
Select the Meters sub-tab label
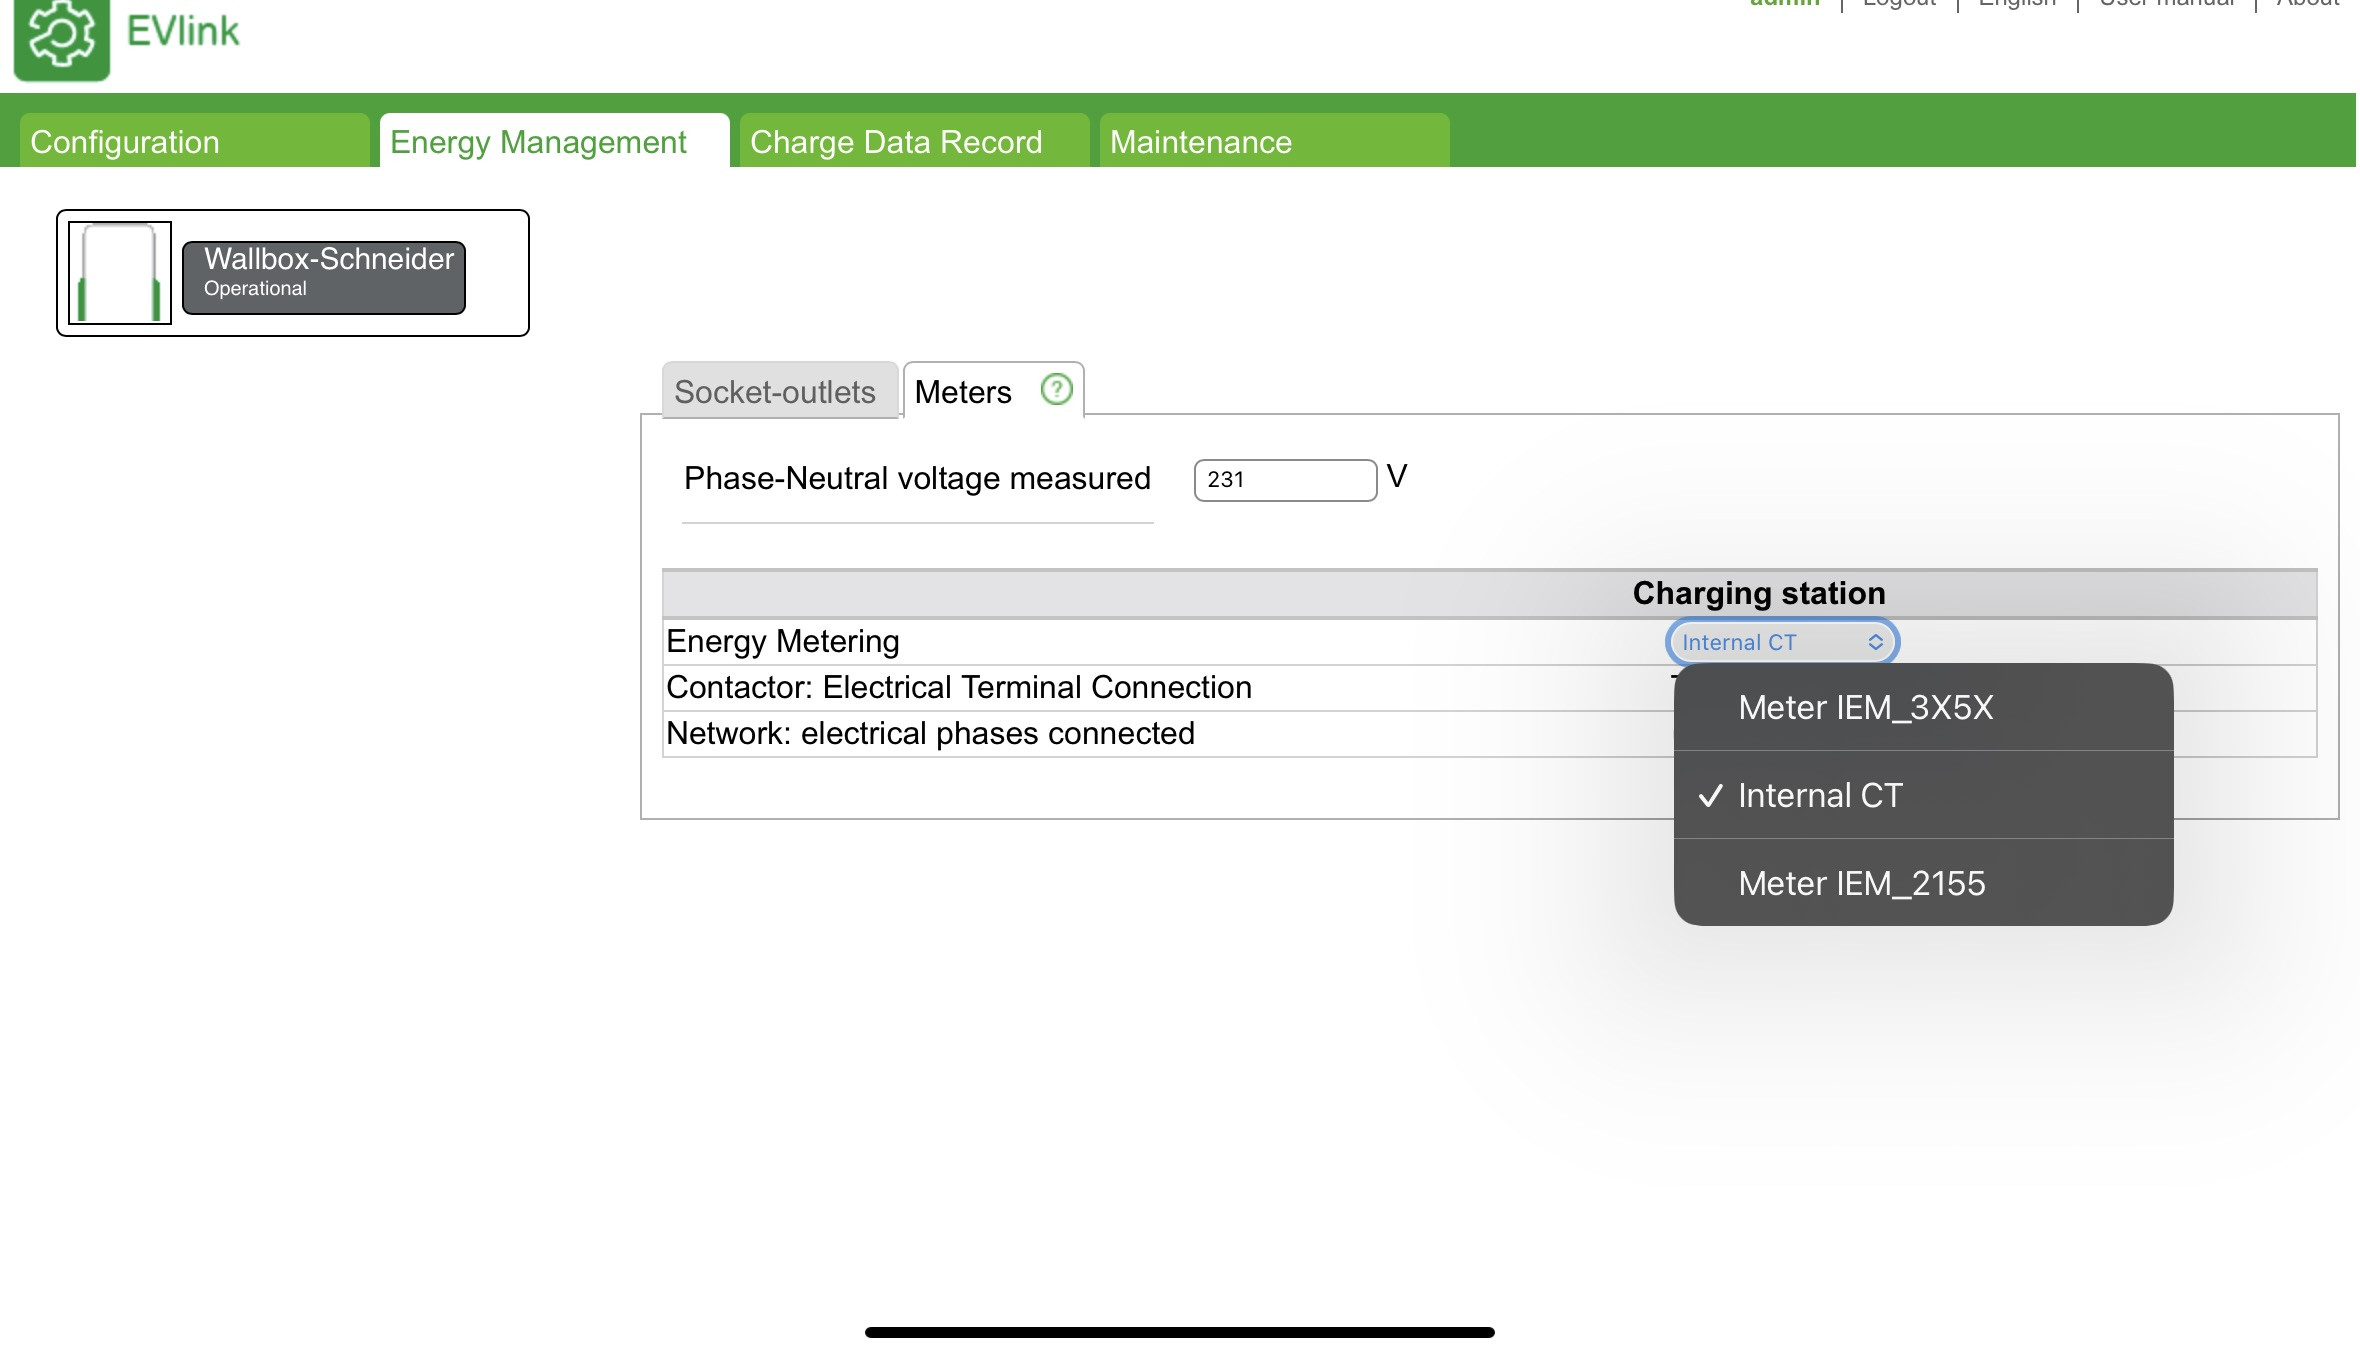click(x=963, y=392)
